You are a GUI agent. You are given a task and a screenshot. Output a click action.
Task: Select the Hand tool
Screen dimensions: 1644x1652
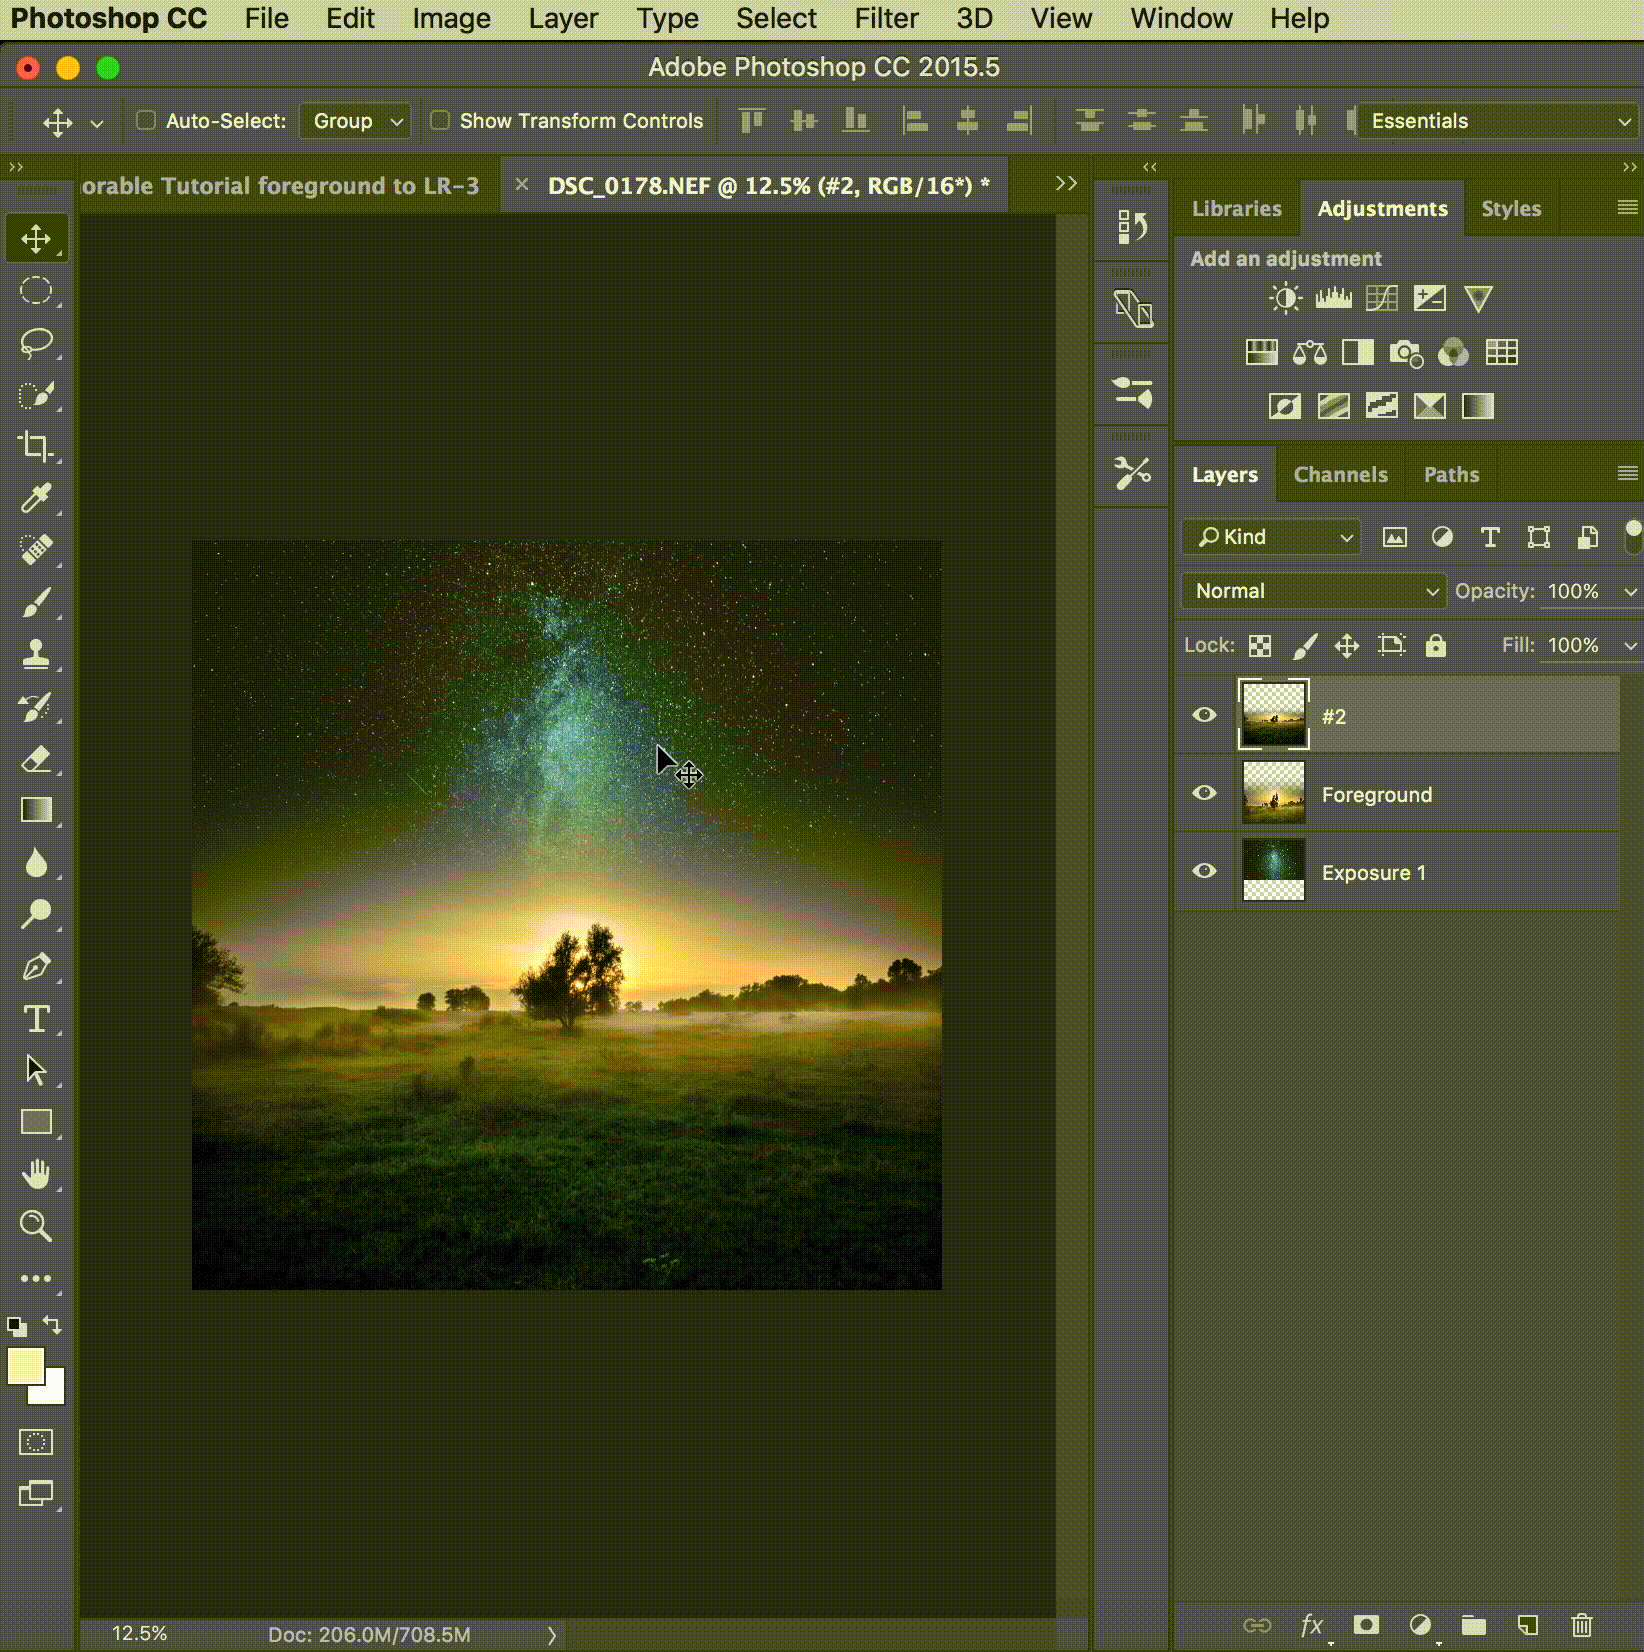tap(36, 1174)
